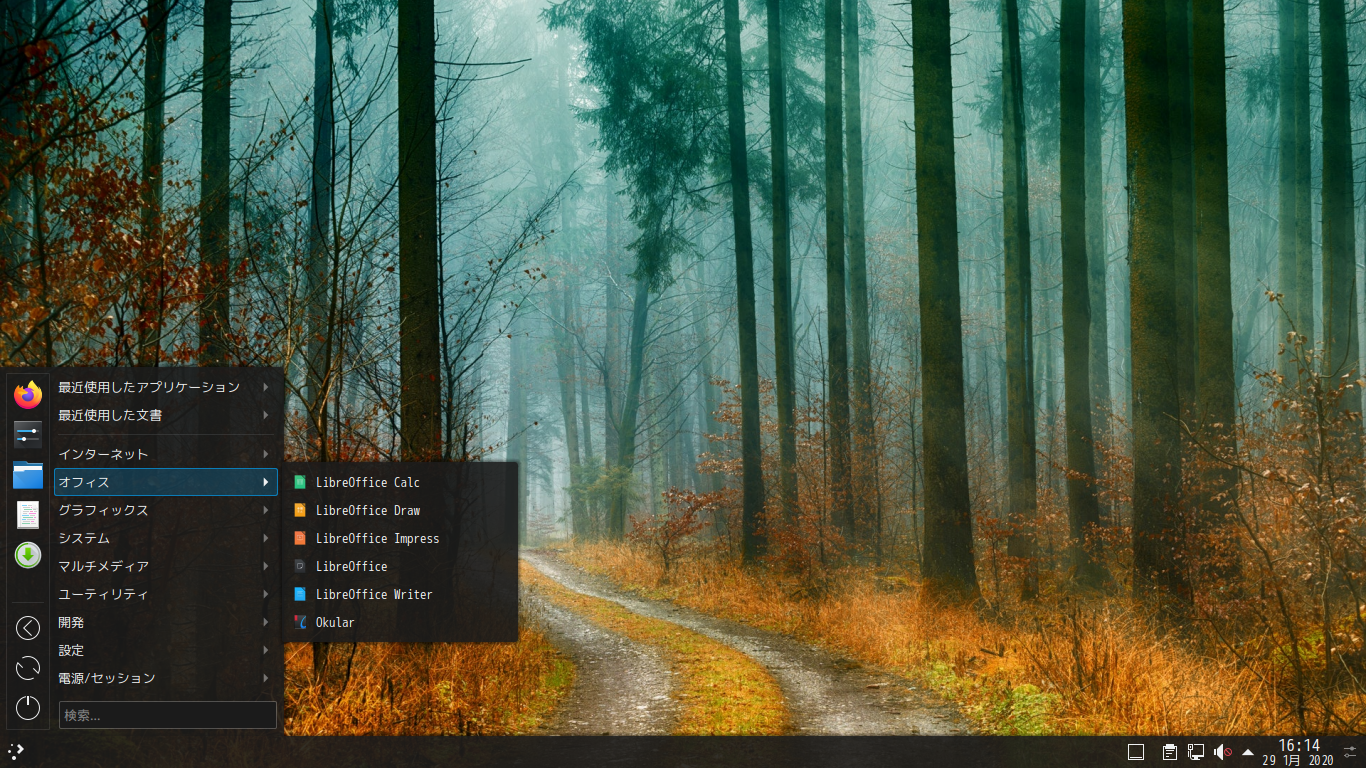Open the 設定 category

pos(166,650)
